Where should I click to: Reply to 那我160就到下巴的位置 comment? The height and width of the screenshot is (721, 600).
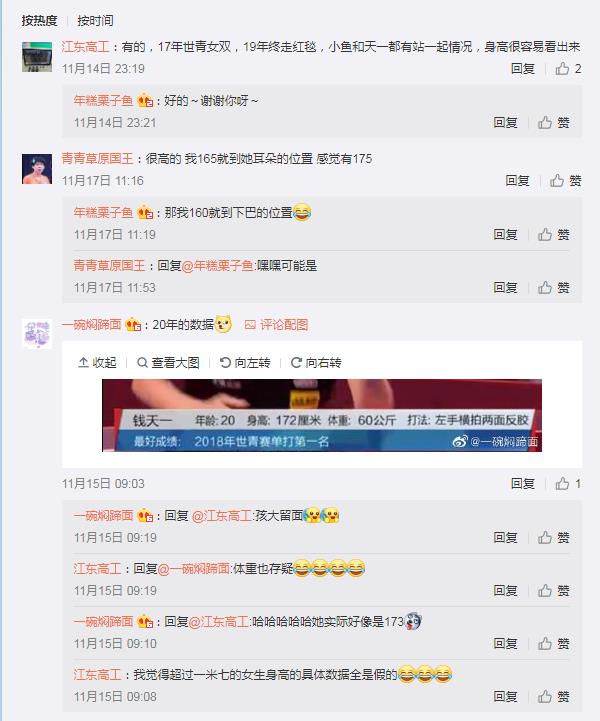tap(505, 235)
